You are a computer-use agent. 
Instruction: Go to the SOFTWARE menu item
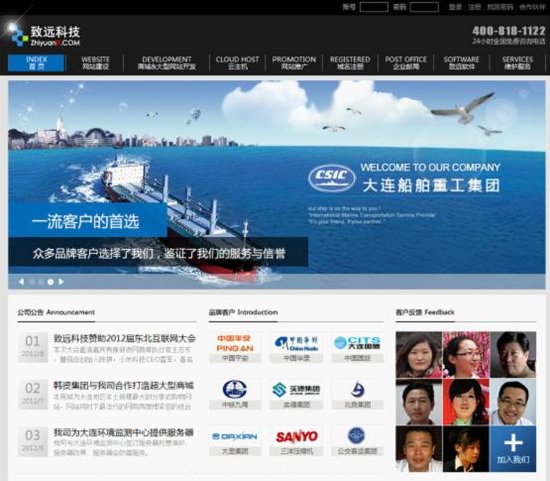pyautogui.click(x=461, y=63)
